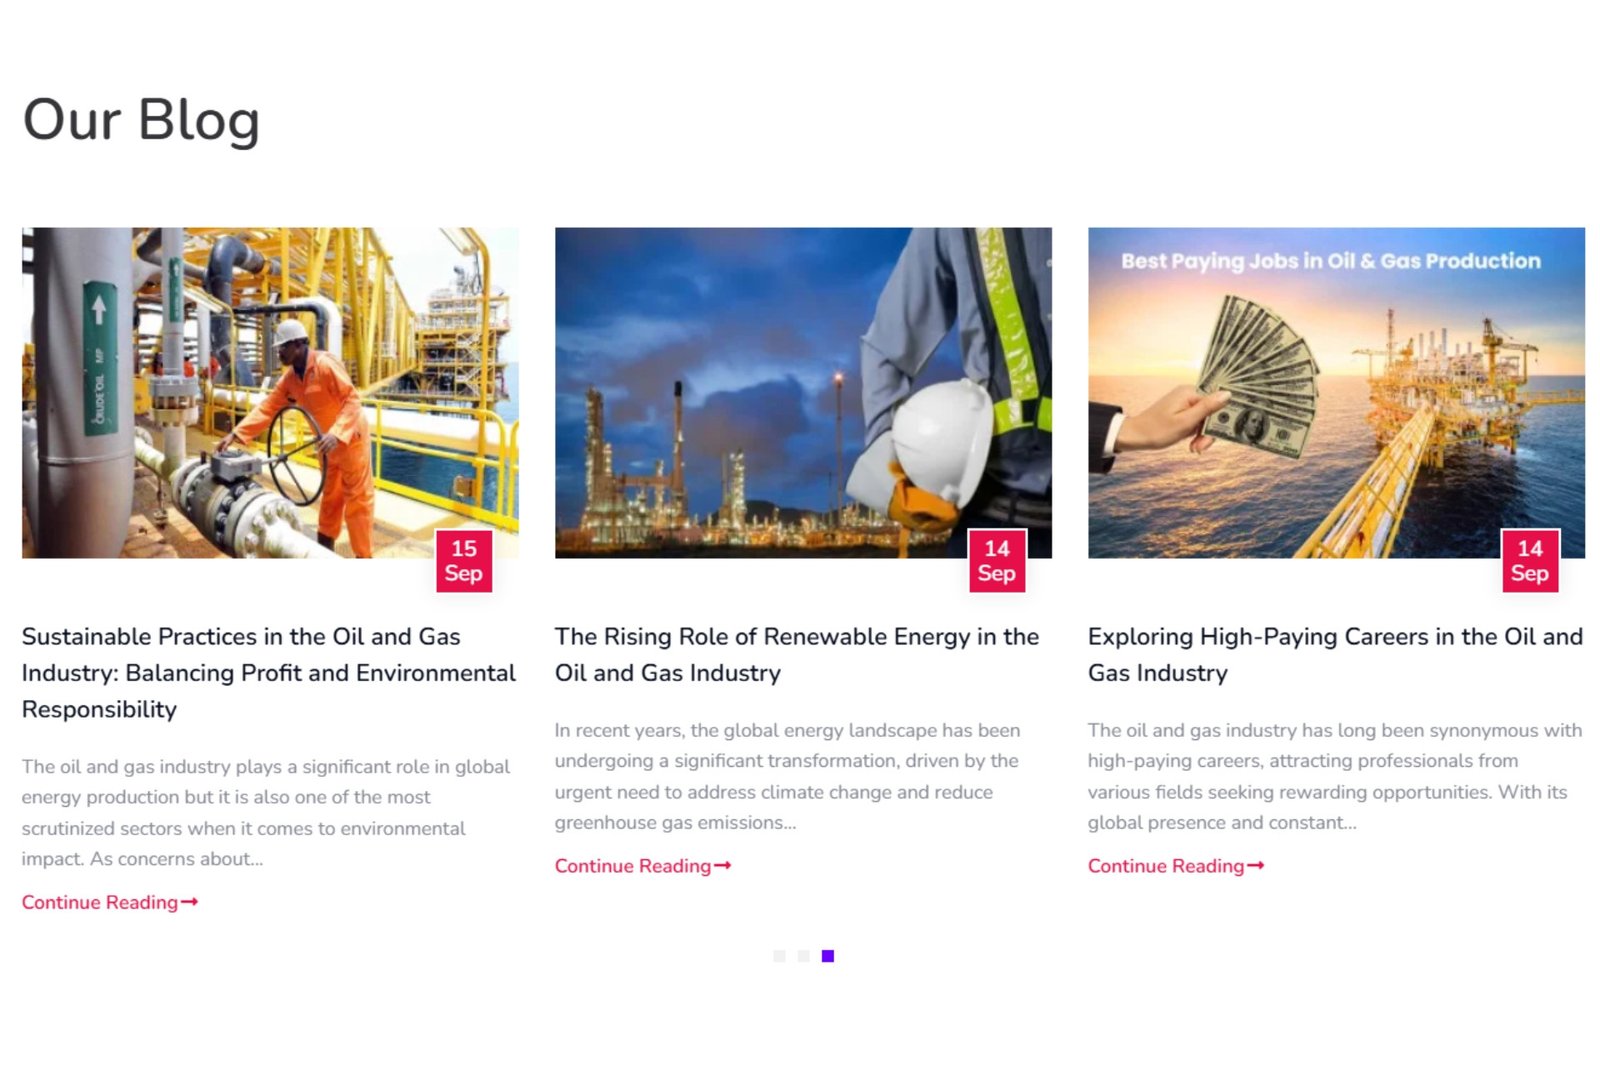Click arrow icon after High-Paying Careers Continue Reading

tap(1256, 866)
